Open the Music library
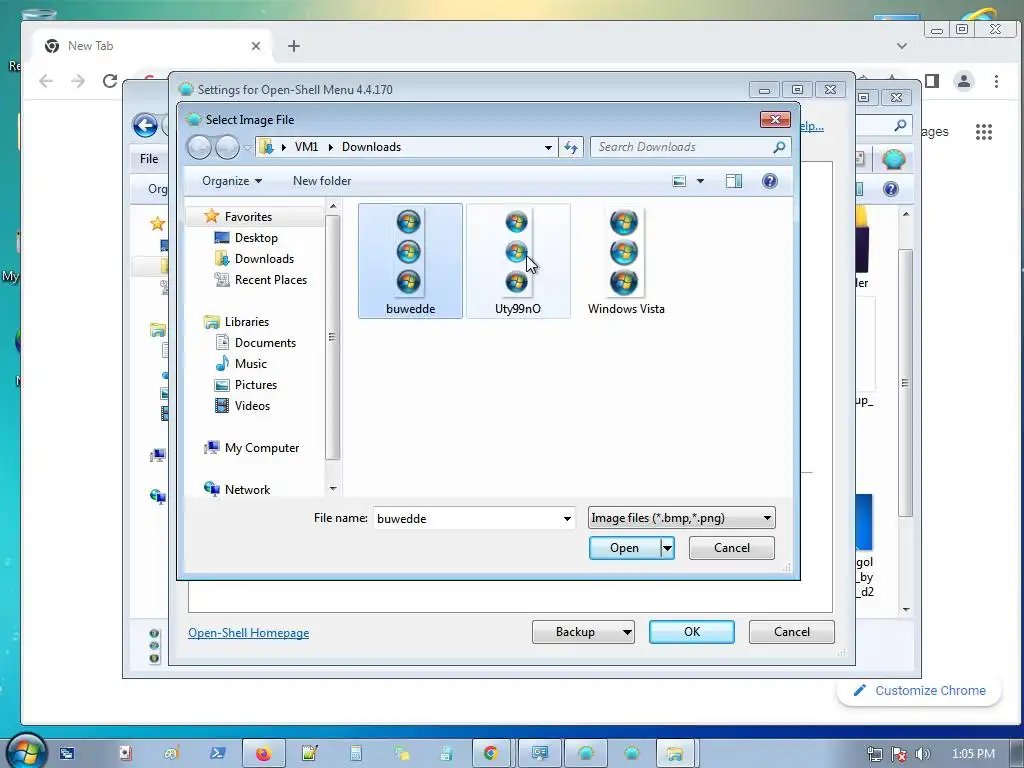1024x768 pixels. pos(250,364)
